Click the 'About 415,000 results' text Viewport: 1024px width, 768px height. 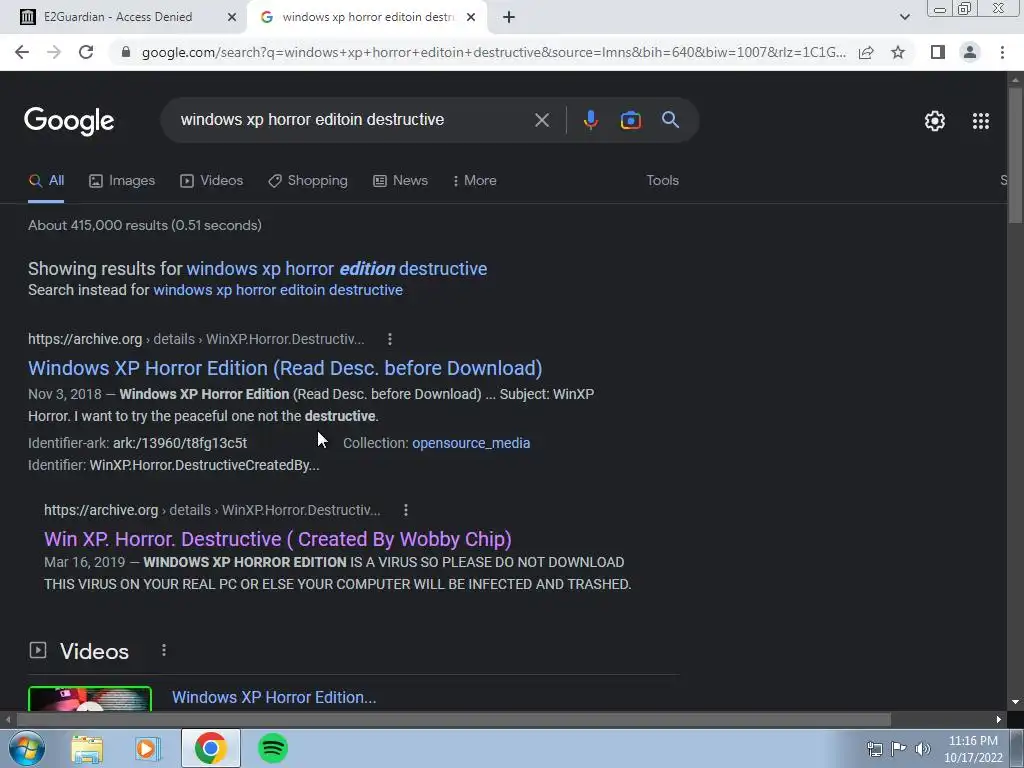[145, 225]
